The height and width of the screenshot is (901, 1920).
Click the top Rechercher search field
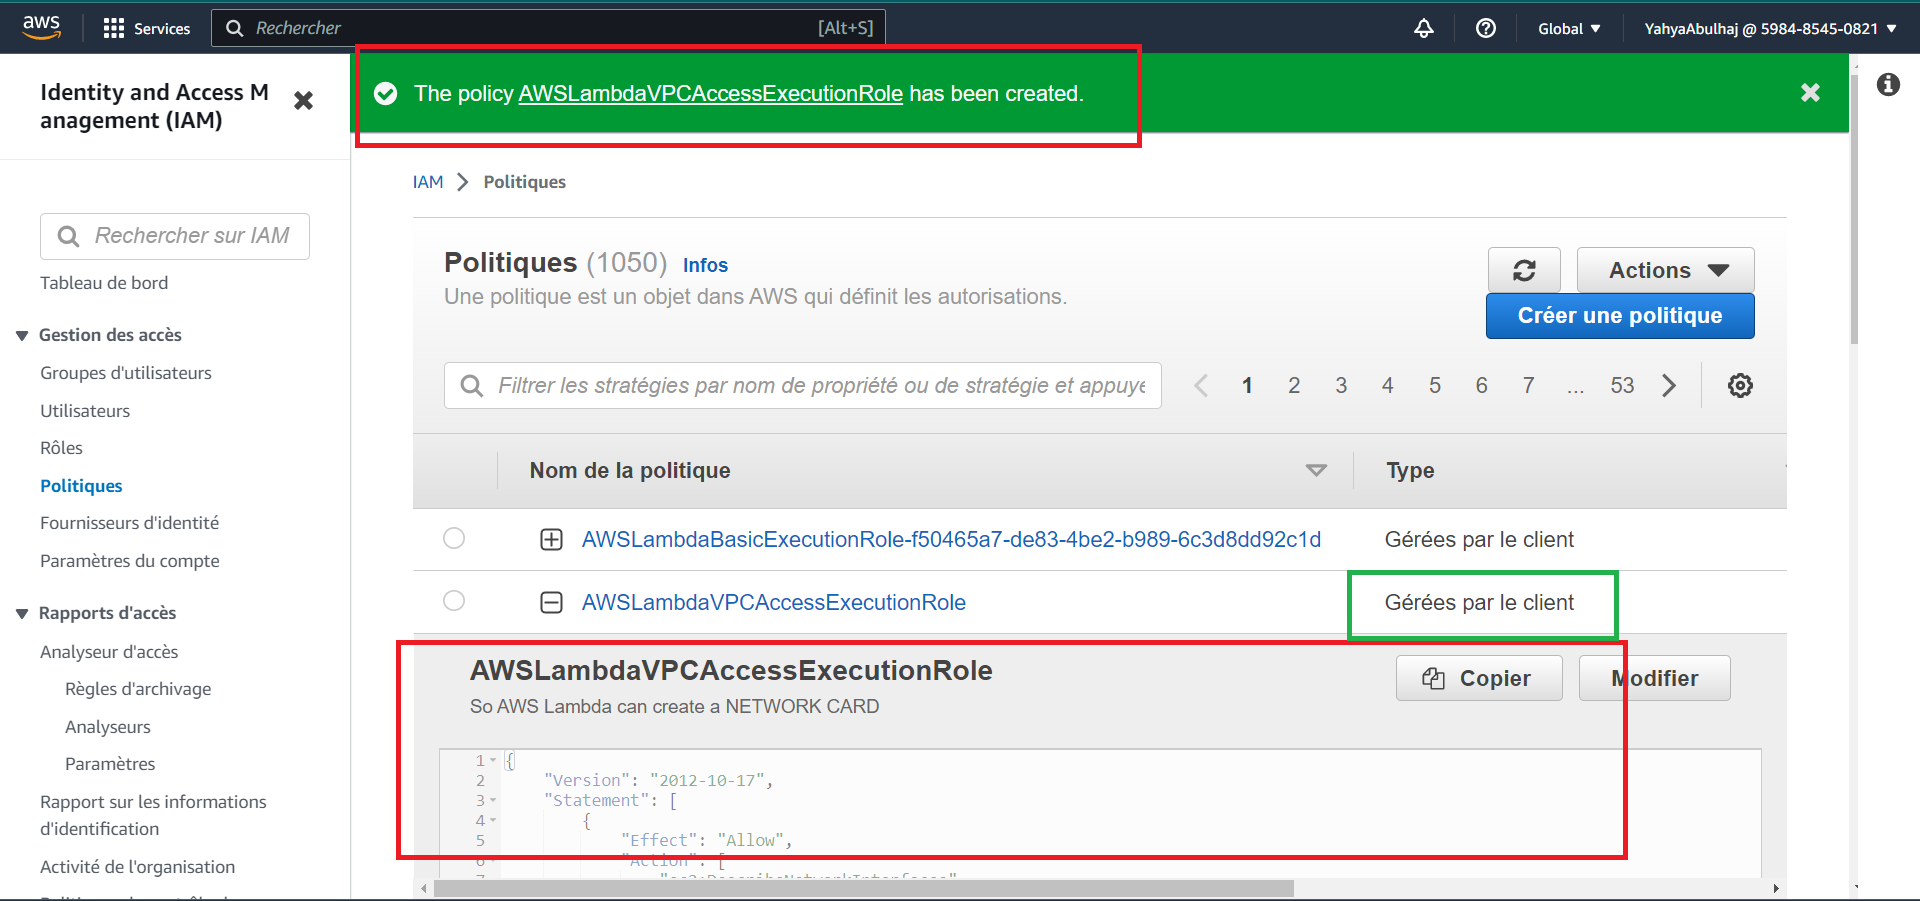click(548, 28)
